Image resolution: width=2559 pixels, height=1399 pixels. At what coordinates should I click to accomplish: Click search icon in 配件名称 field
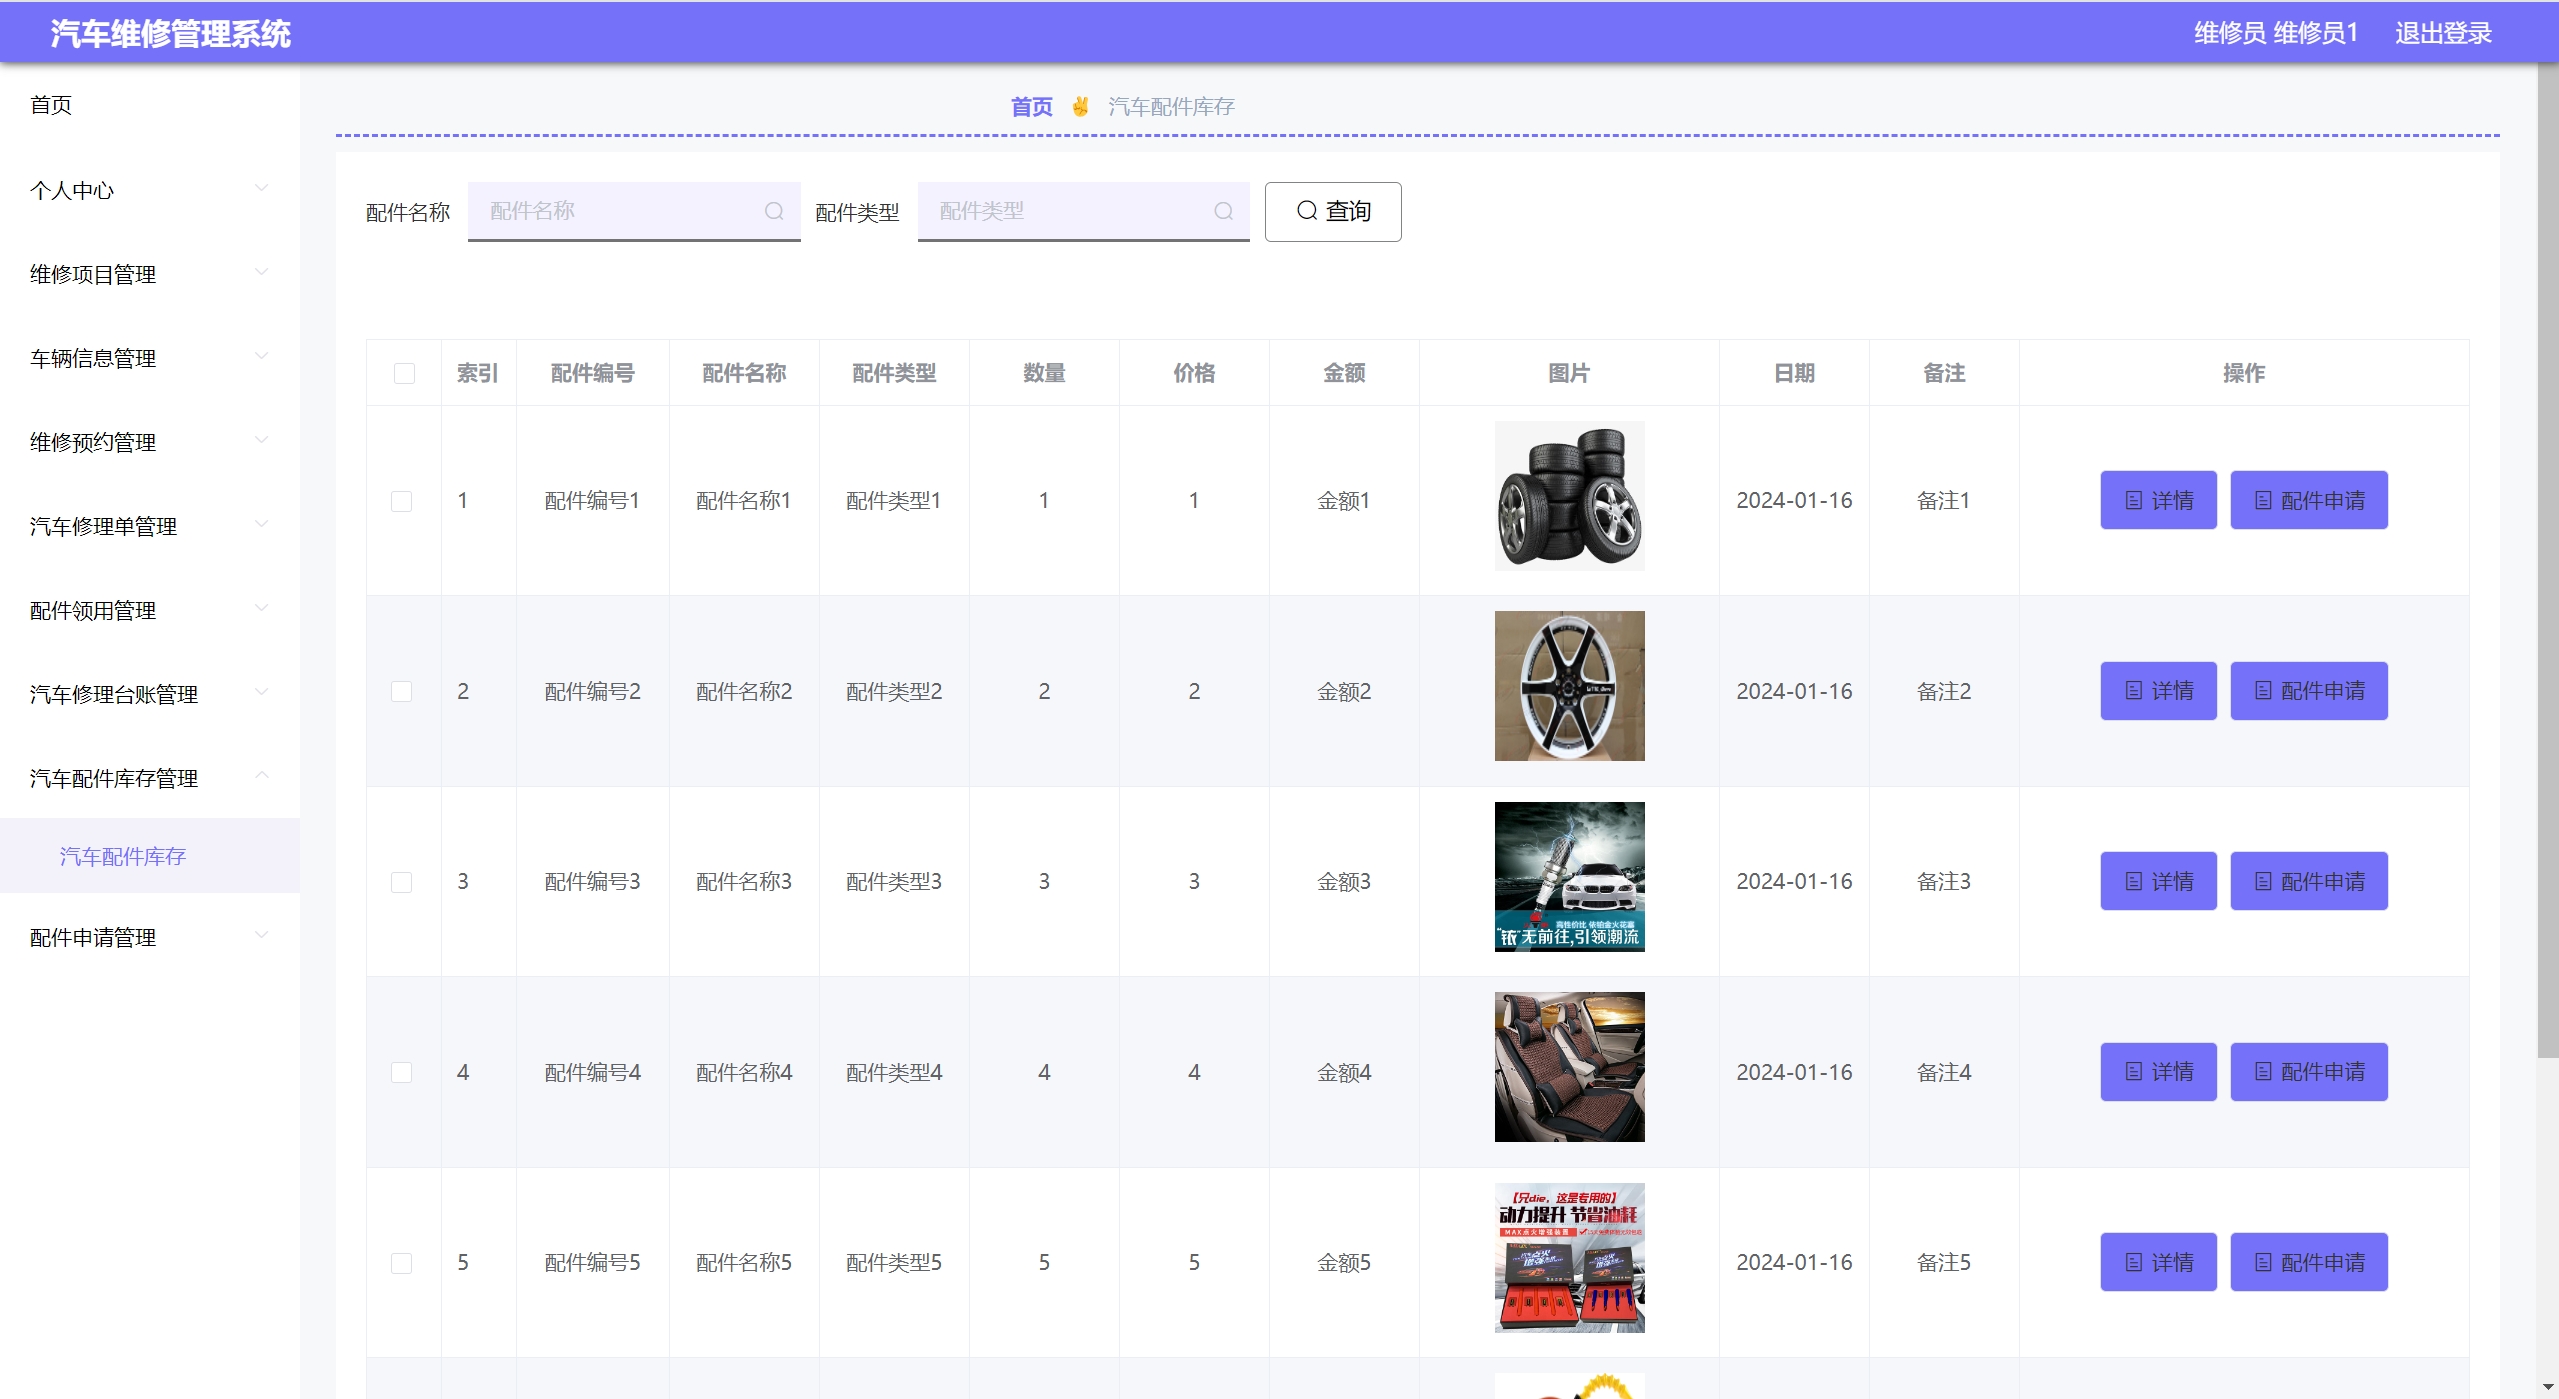pos(773,211)
